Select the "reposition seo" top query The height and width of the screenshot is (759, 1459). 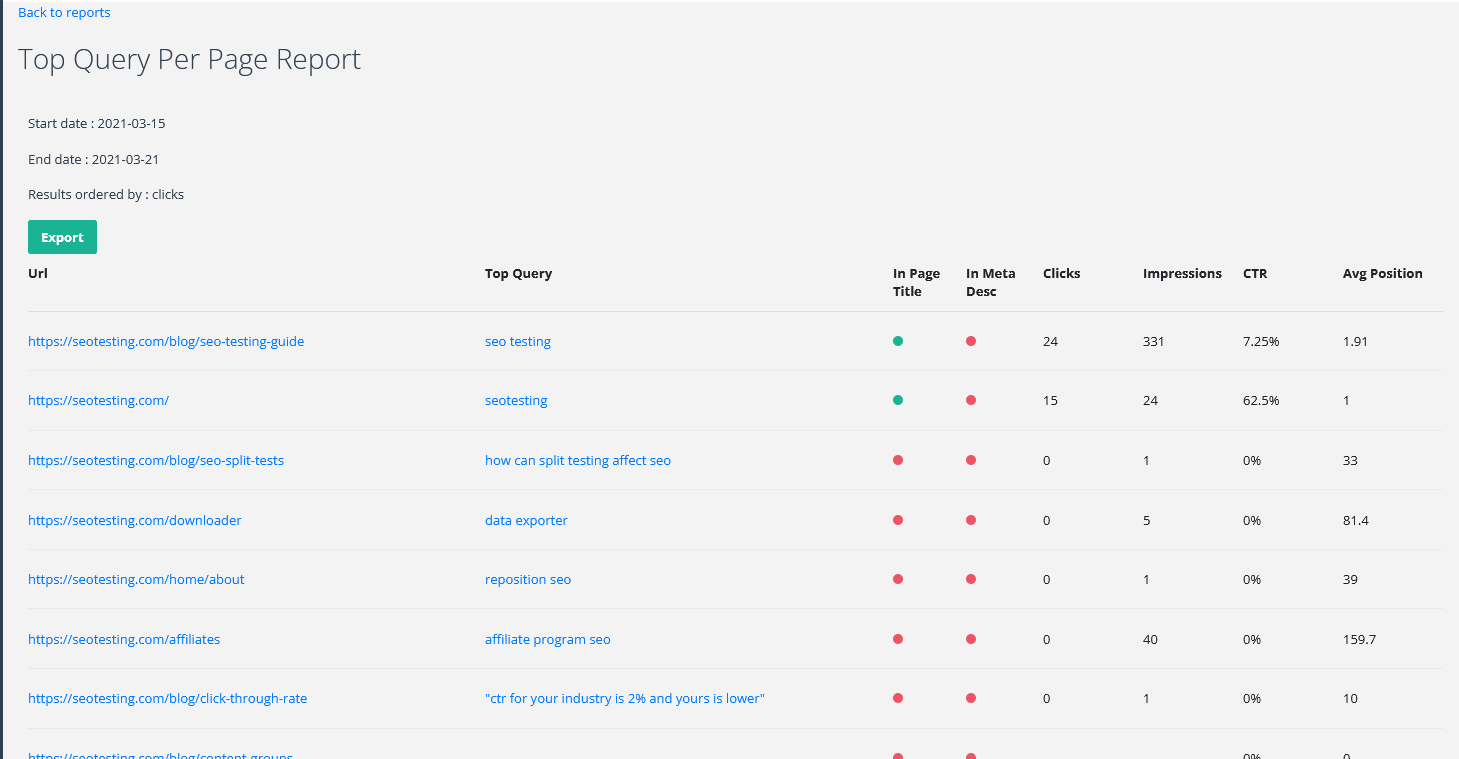pyautogui.click(x=528, y=579)
